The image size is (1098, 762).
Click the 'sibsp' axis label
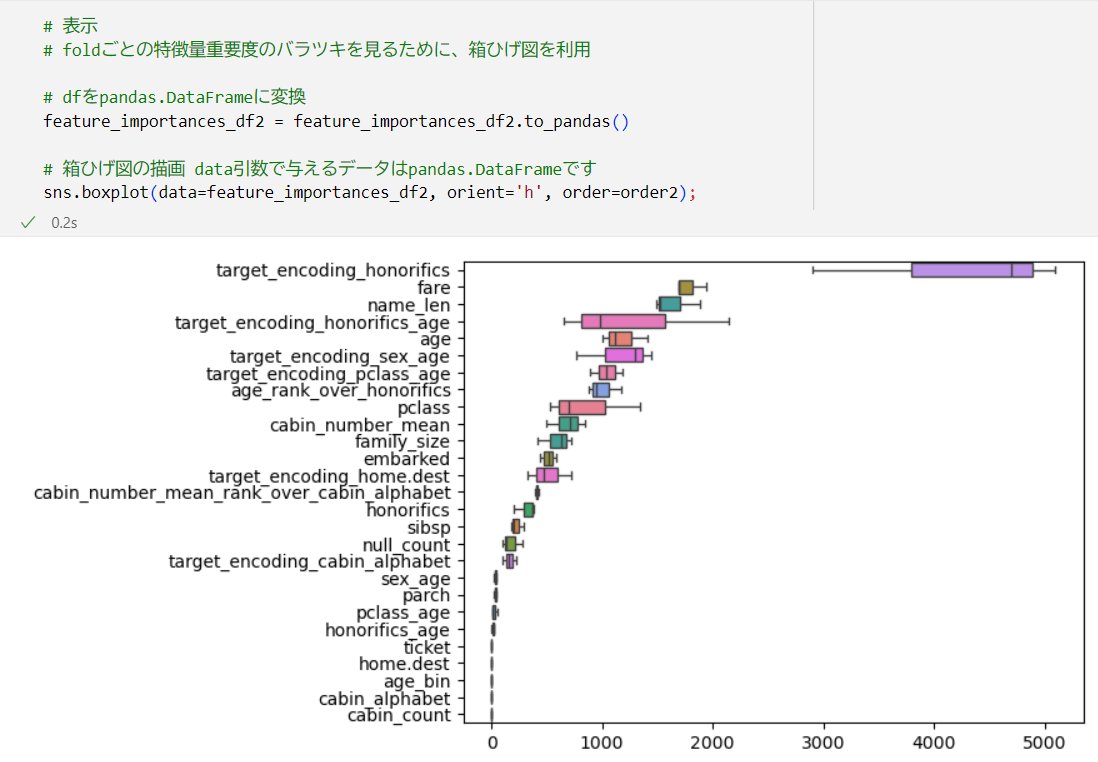(x=429, y=527)
